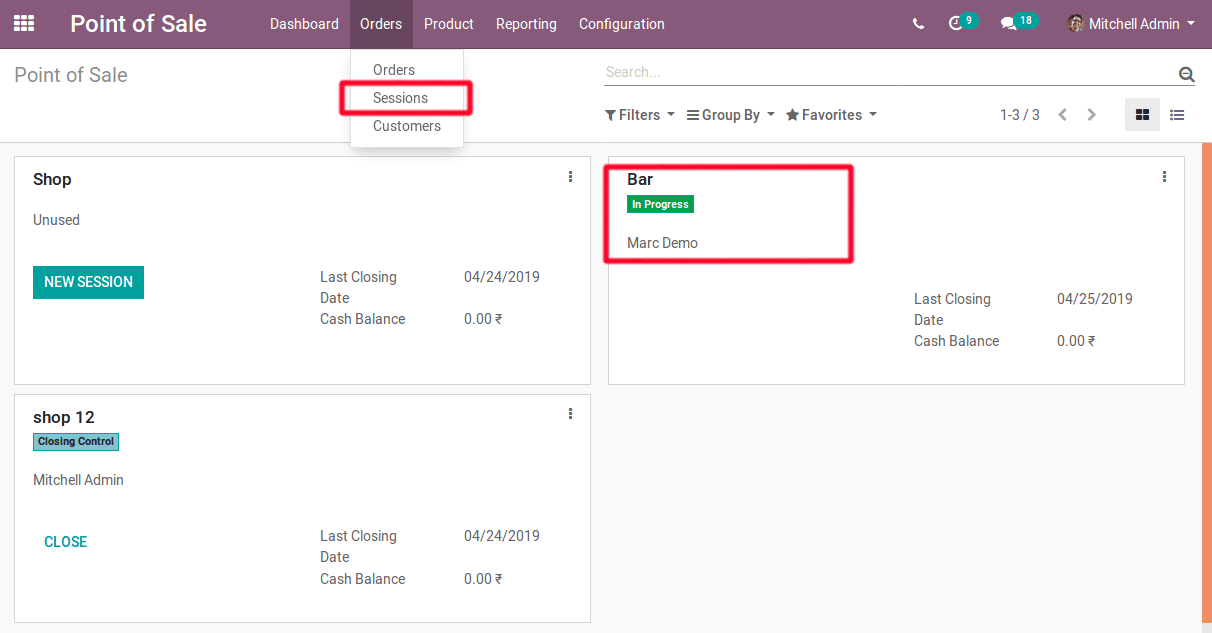Click the Closing Control status badge
Image resolution: width=1212 pixels, height=633 pixels.
point(76,441)
